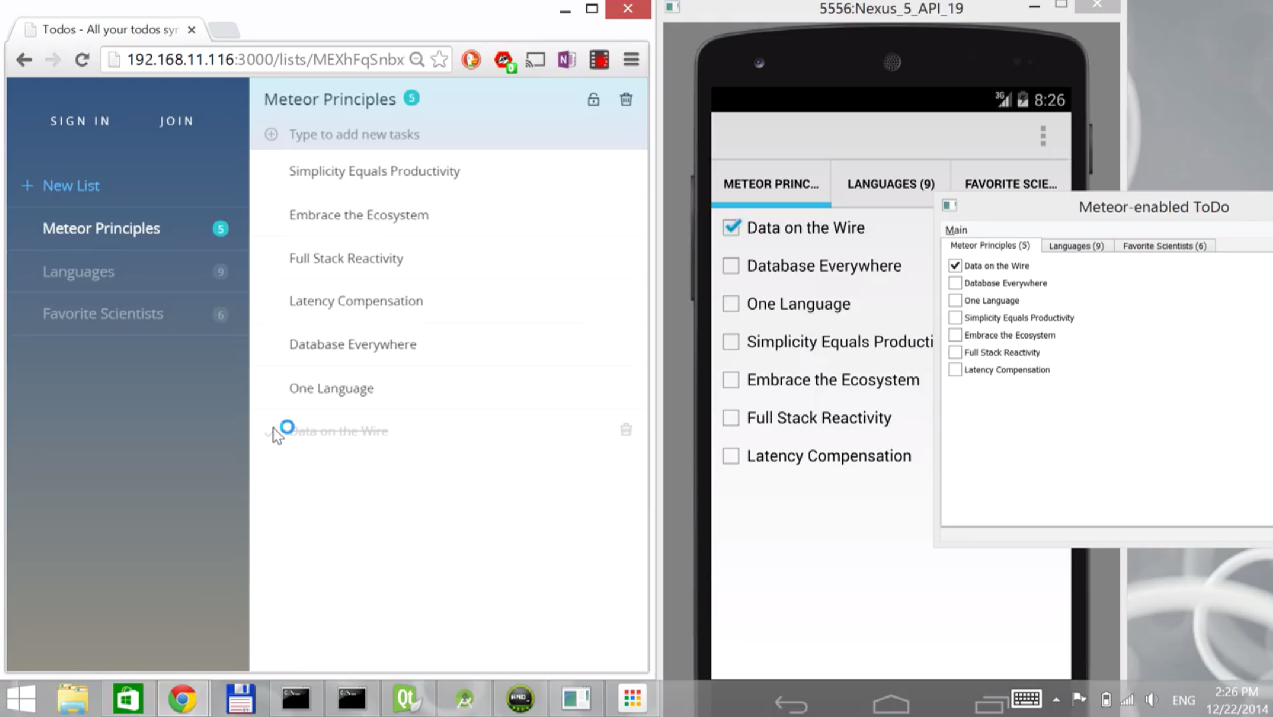Check Full Stack Reactivity in ToDo window

click(x=955, y=352)
